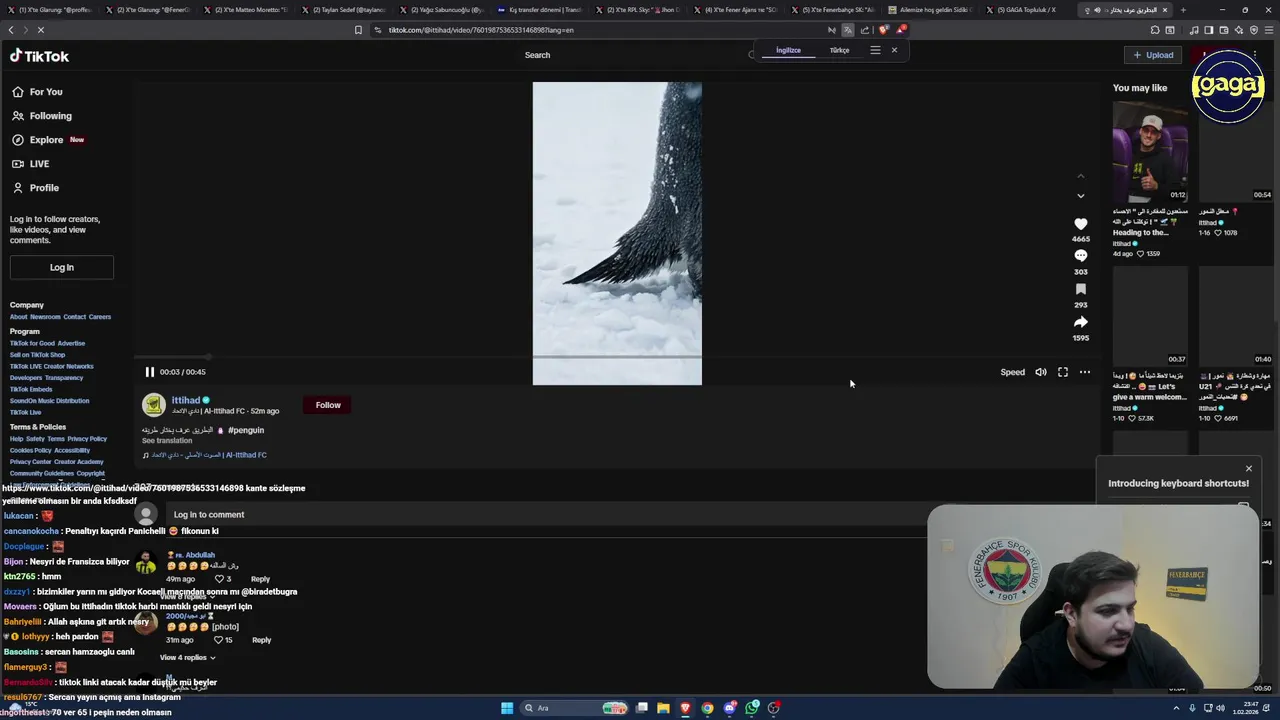The image size is (1280, 720).
Task: Open the Careers footer link
Action: click(x=100, y=317)
